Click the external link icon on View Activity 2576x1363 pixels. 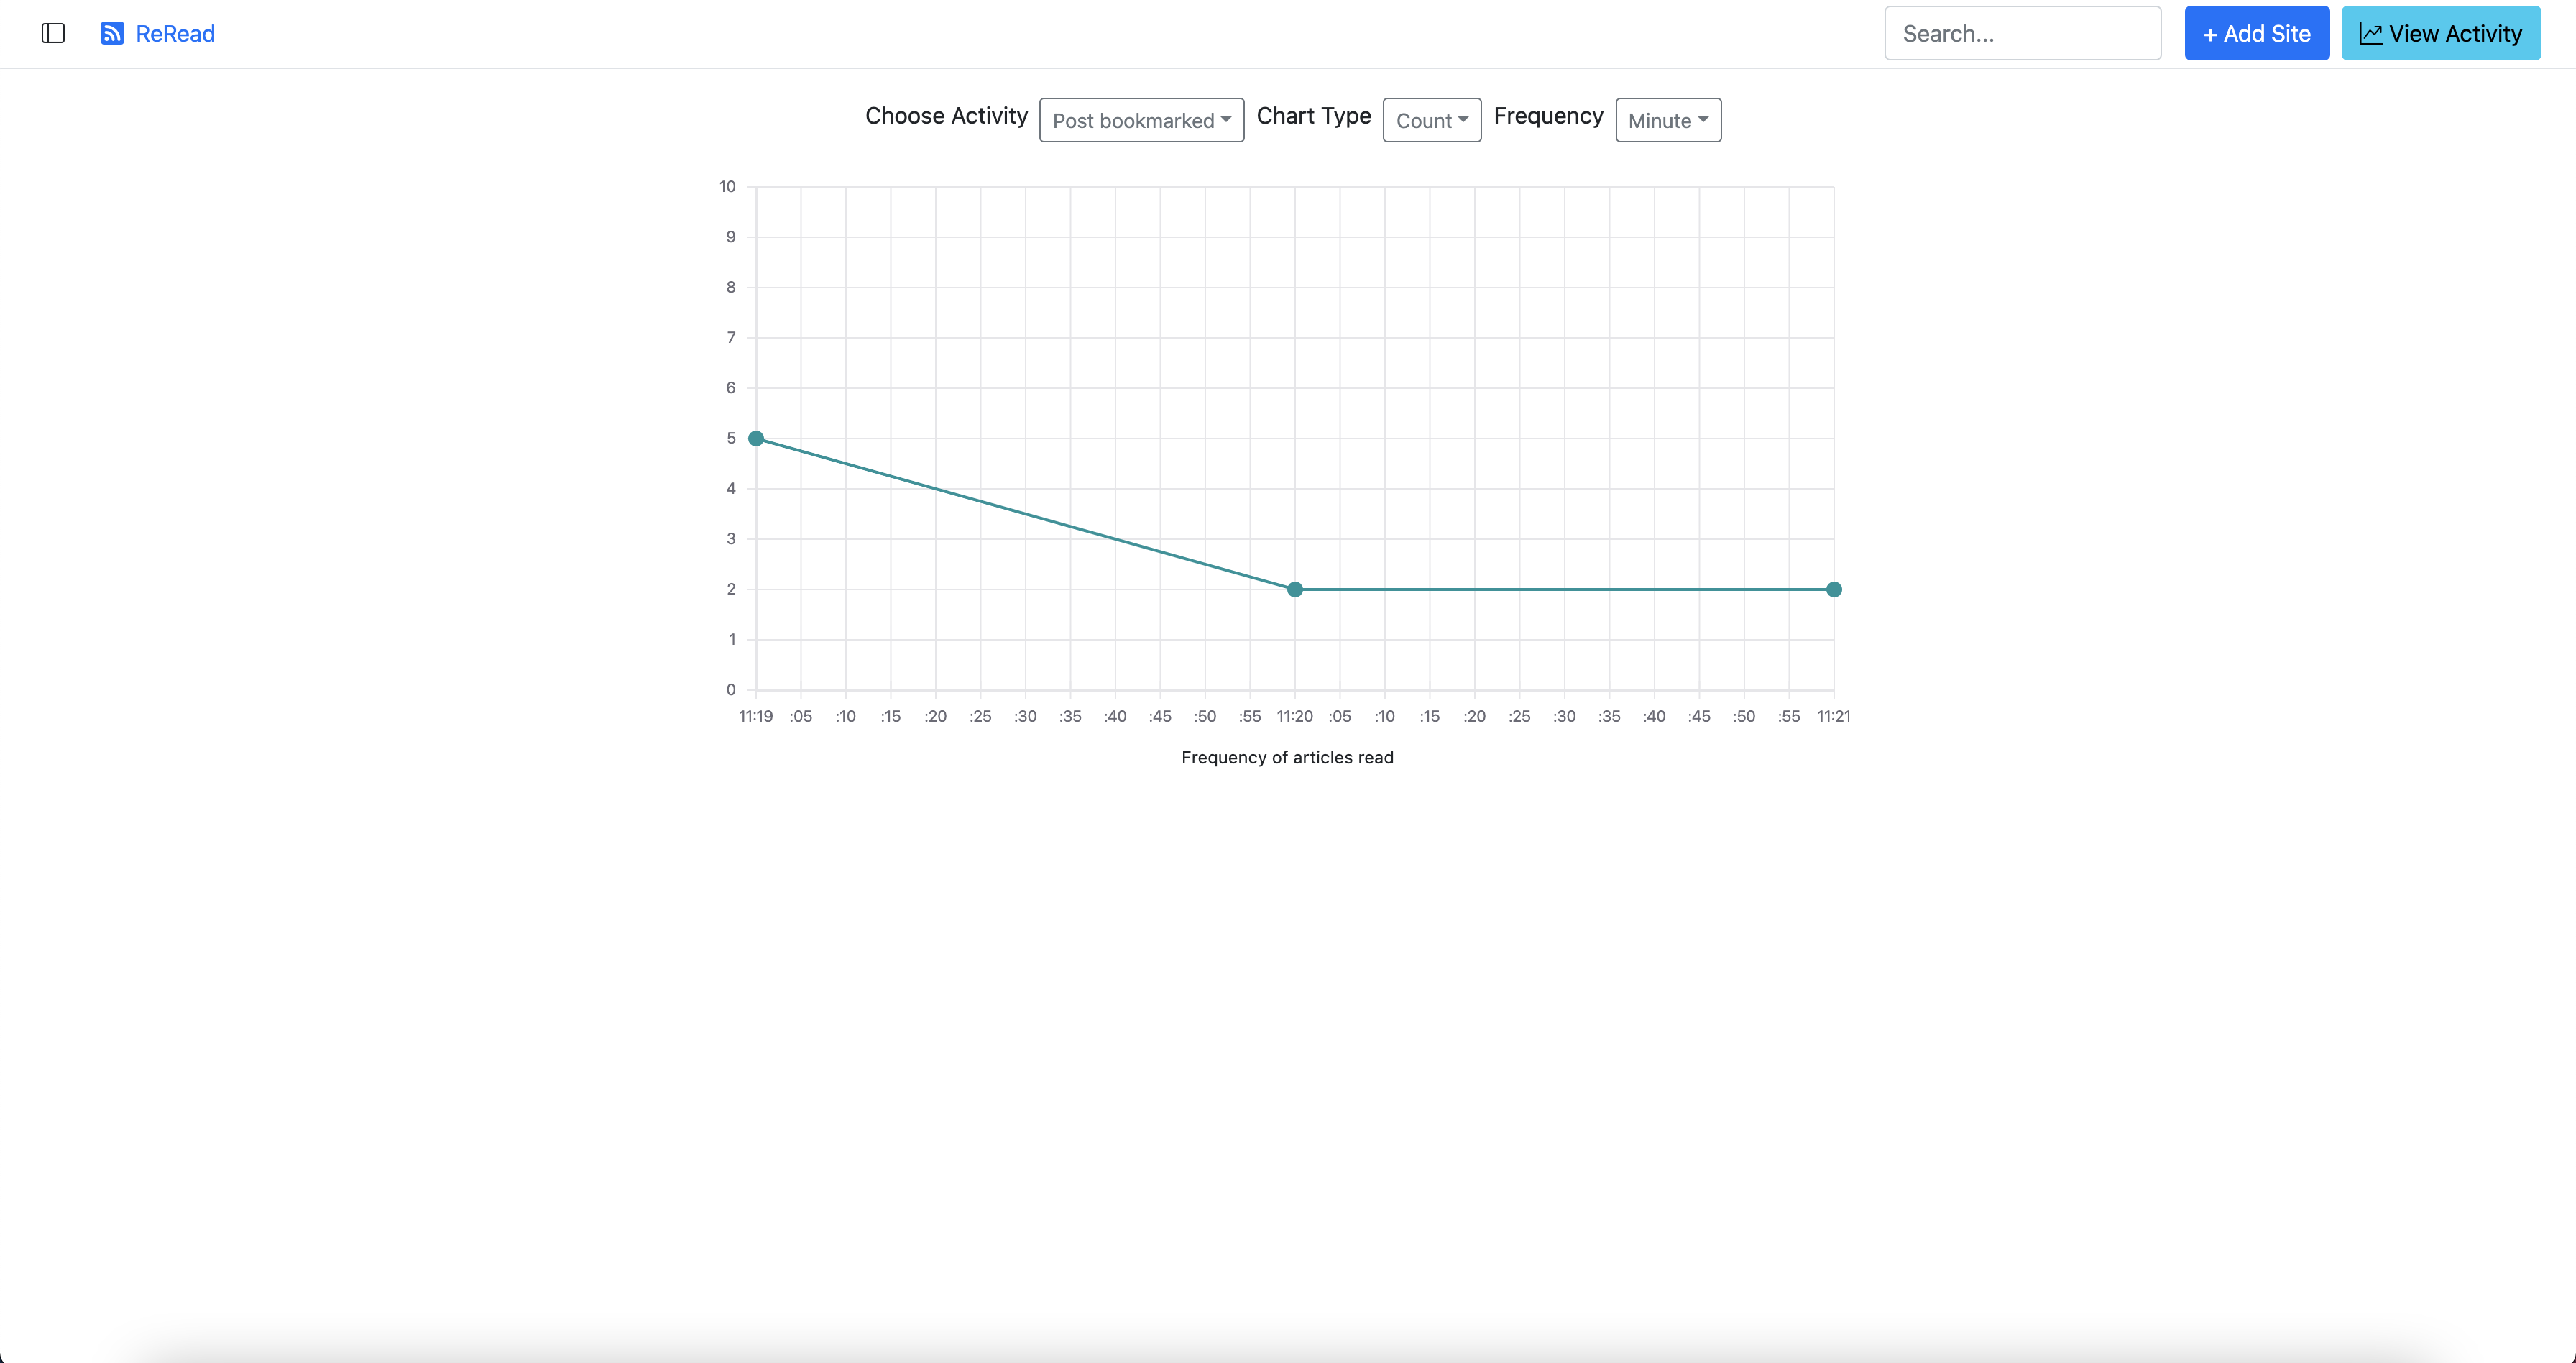click(x=2372, y=32)
